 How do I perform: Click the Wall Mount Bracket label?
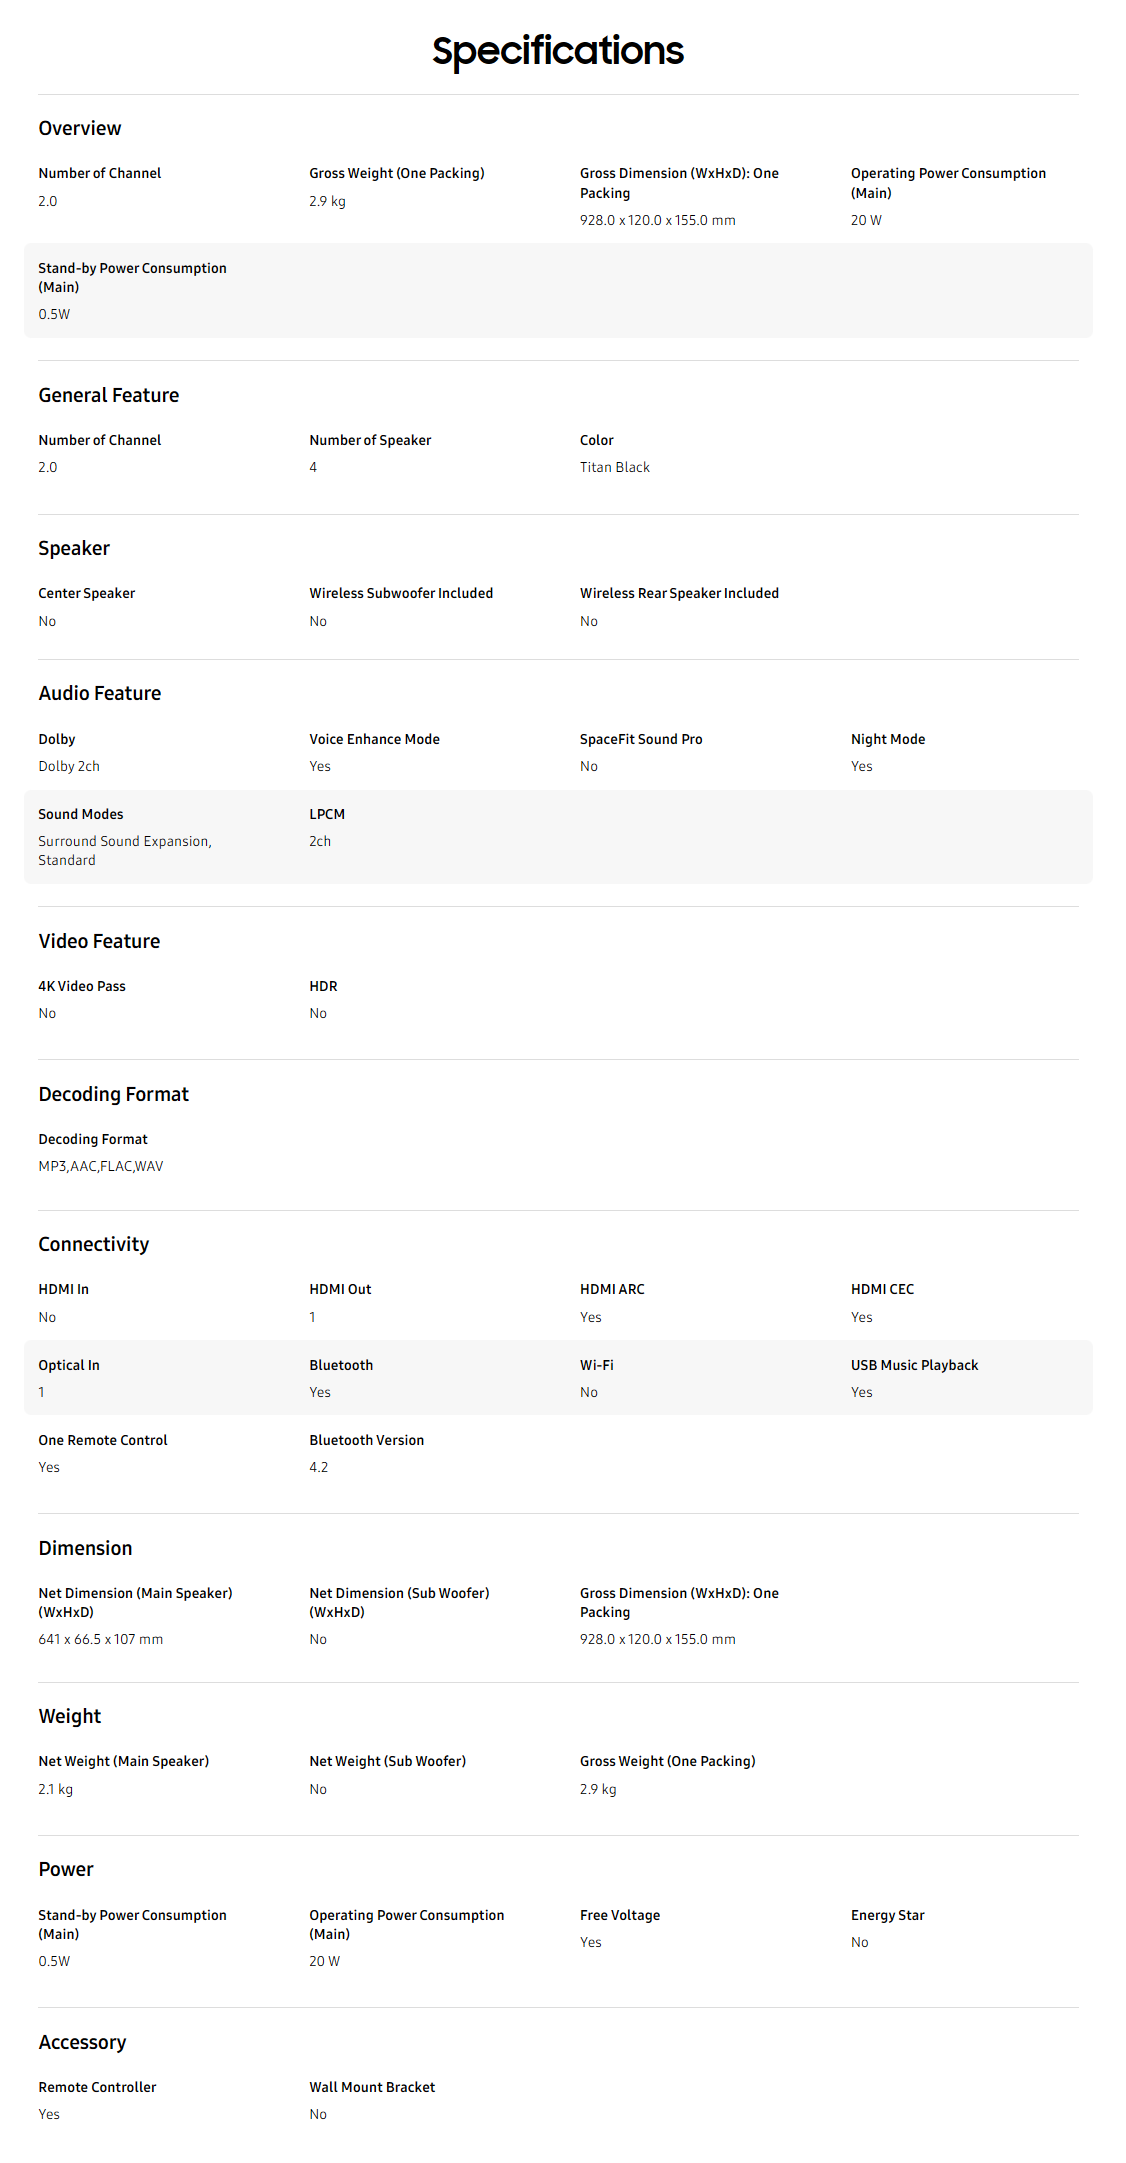coord(372,2087)
